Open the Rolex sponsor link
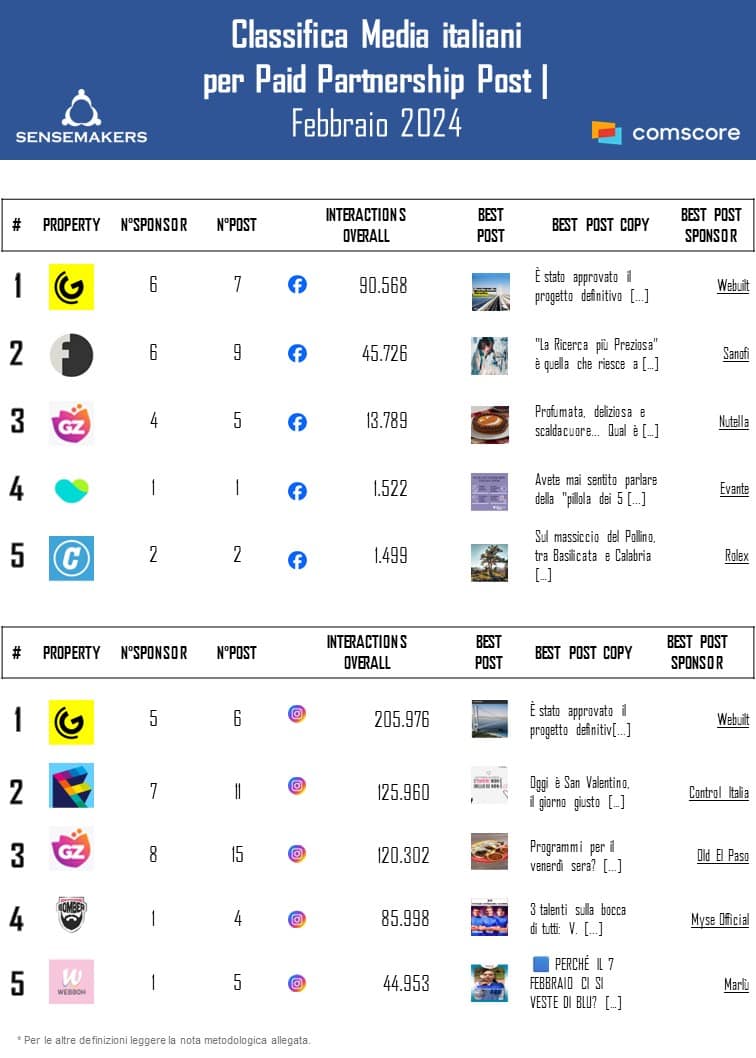Viewport: 756px width, 1058px height. click(x=736, y=556)
